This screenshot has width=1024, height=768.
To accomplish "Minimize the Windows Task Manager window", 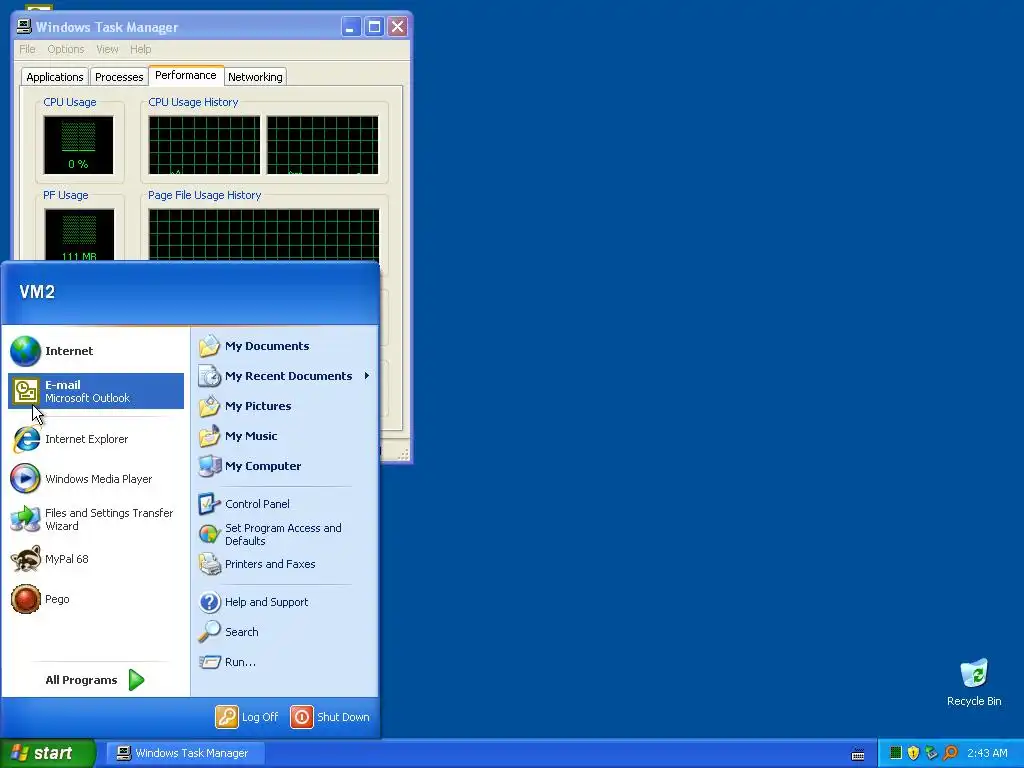I will coord(351,27).
